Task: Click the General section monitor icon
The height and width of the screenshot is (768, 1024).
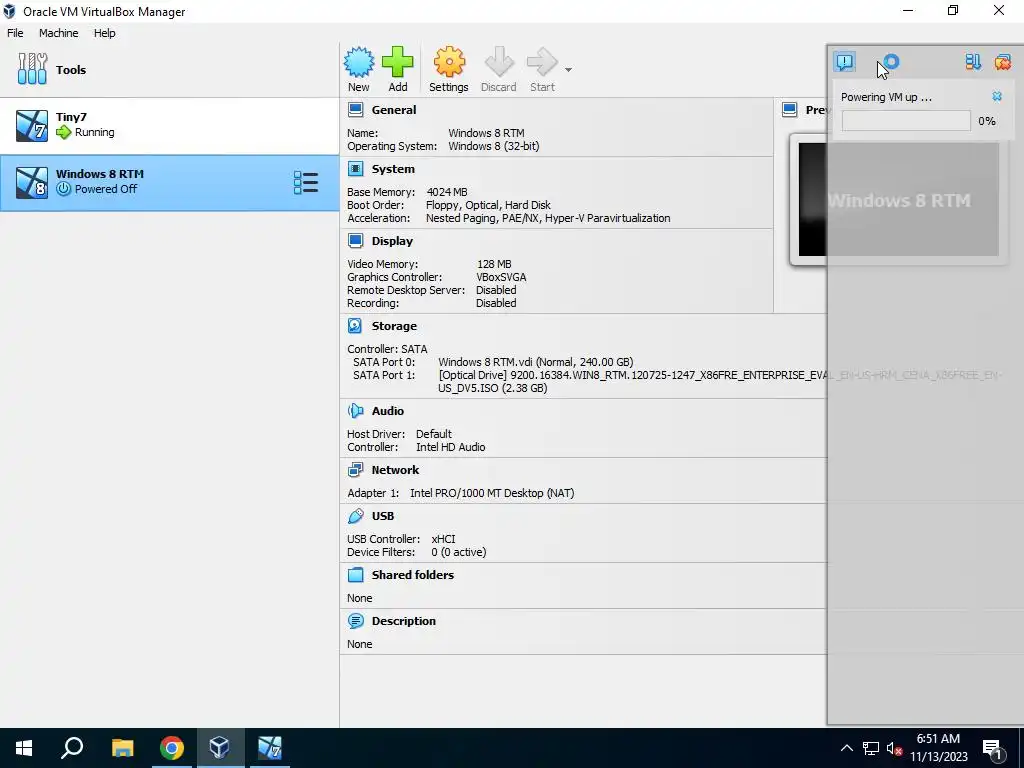Action: [x=355, y=110]
